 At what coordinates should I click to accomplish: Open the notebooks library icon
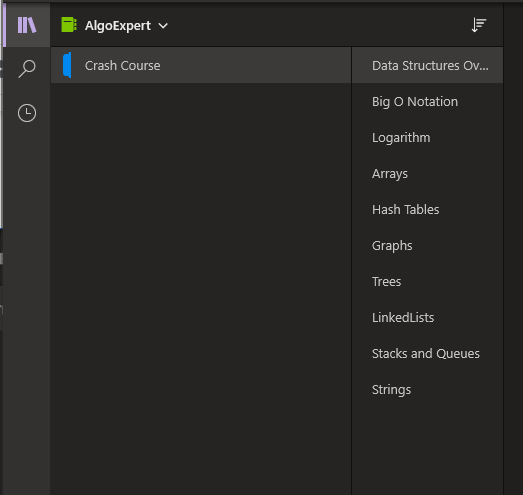coord(27,25)
